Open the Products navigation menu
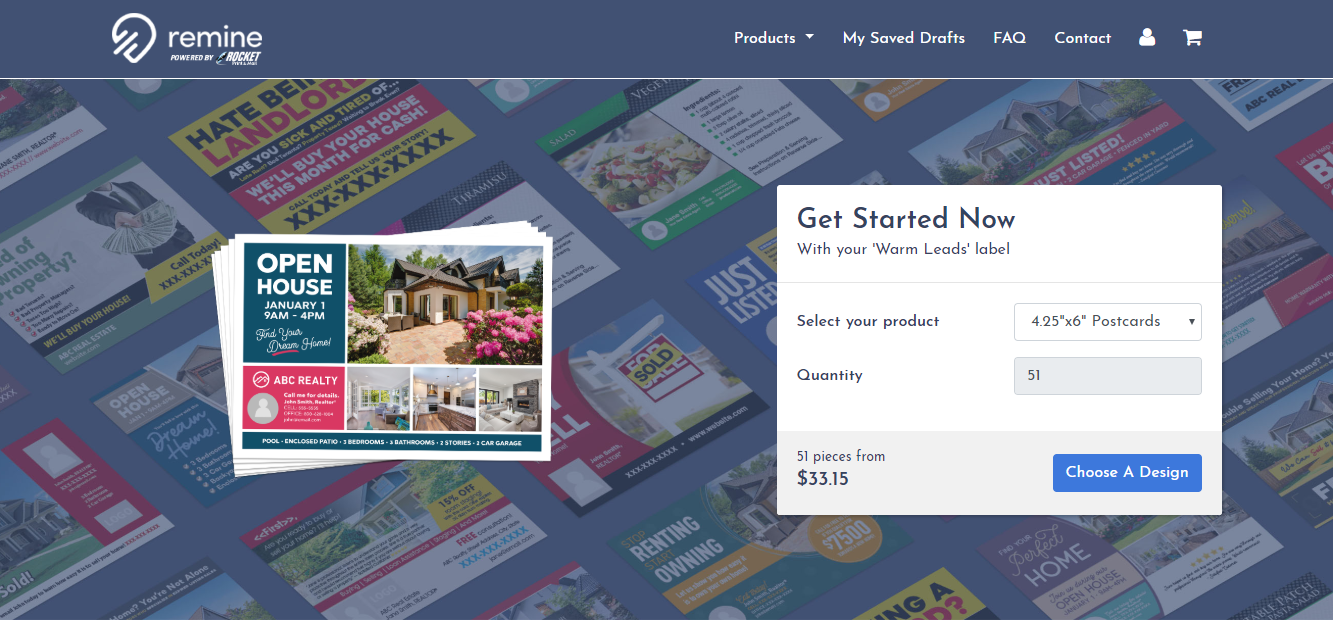 [x=773, y=38]
